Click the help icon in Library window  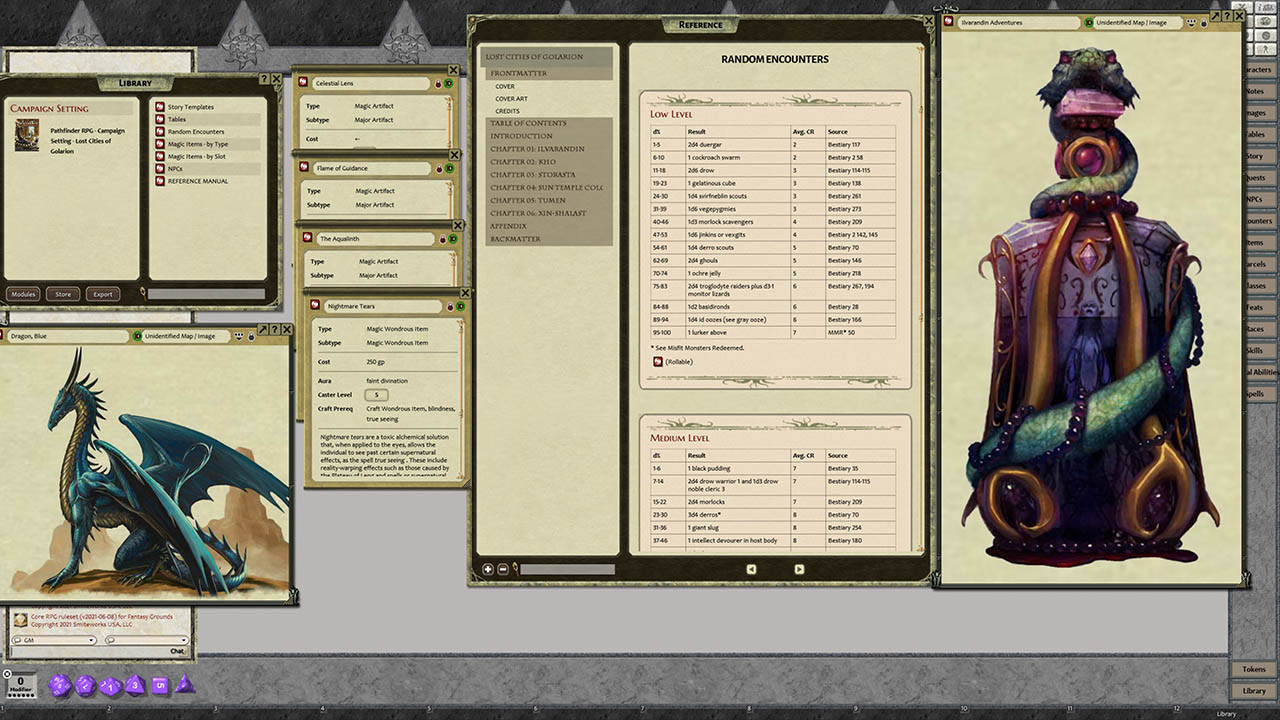[263, 79]
